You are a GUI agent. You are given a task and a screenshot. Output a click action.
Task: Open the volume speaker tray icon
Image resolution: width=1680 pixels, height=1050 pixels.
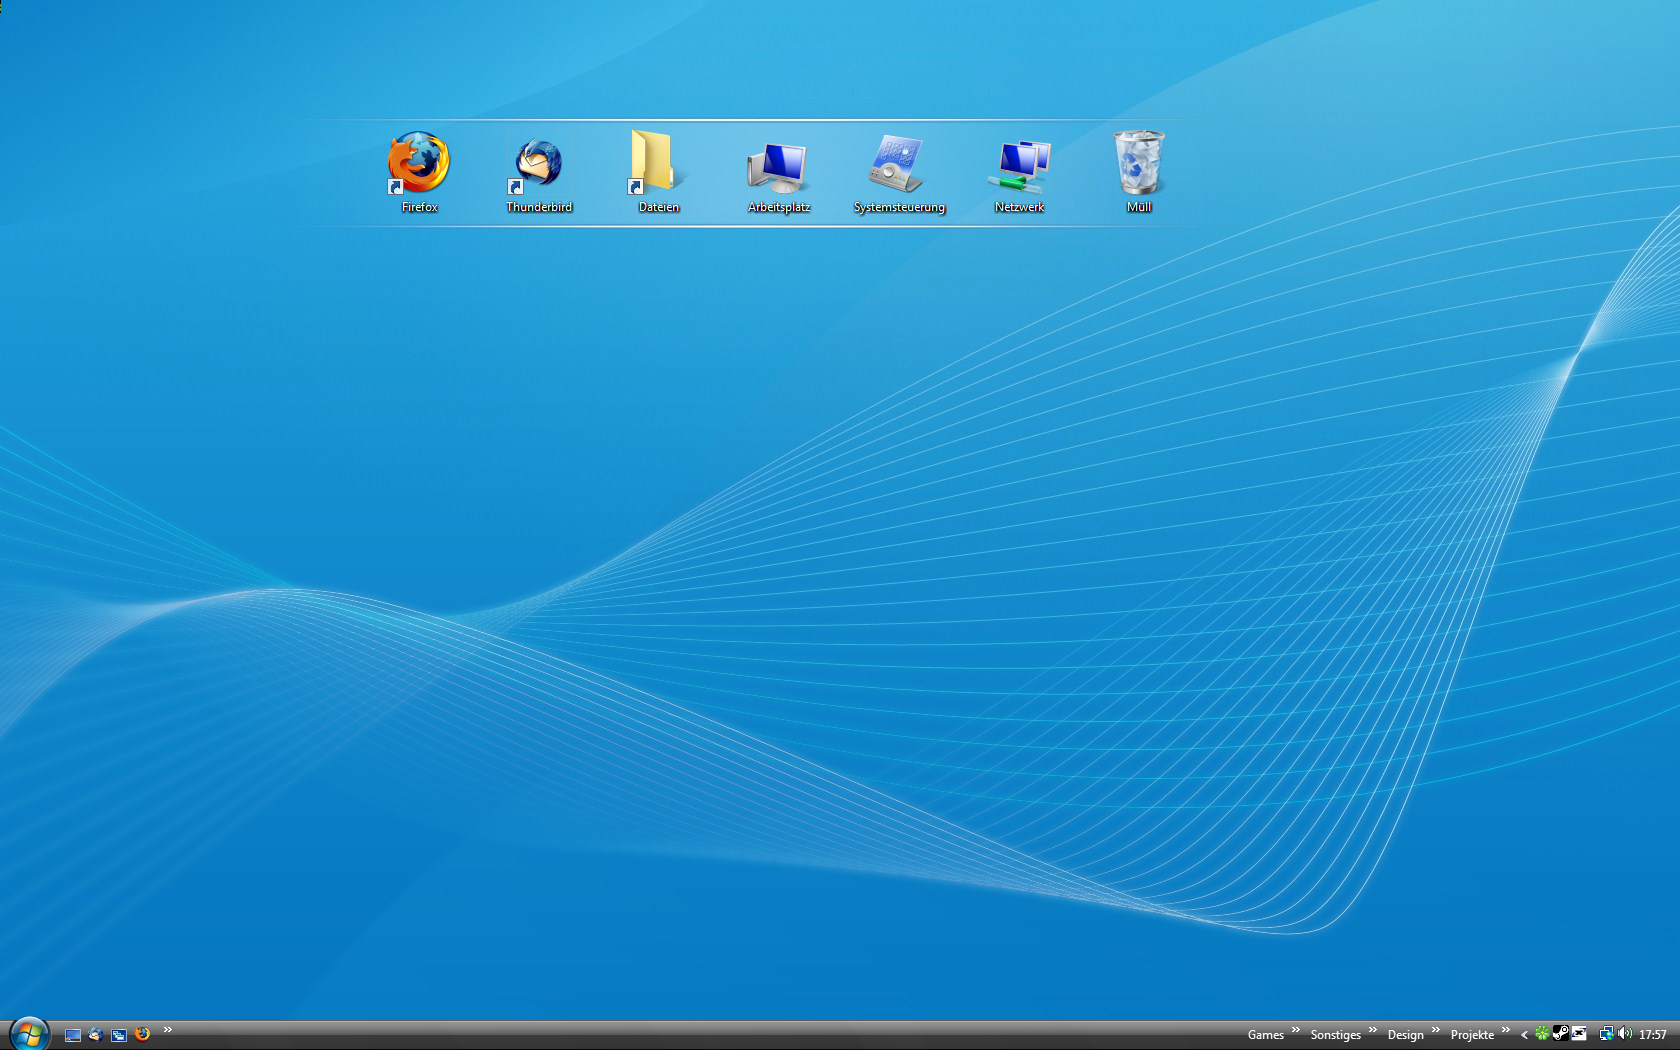(1625, 1034)
